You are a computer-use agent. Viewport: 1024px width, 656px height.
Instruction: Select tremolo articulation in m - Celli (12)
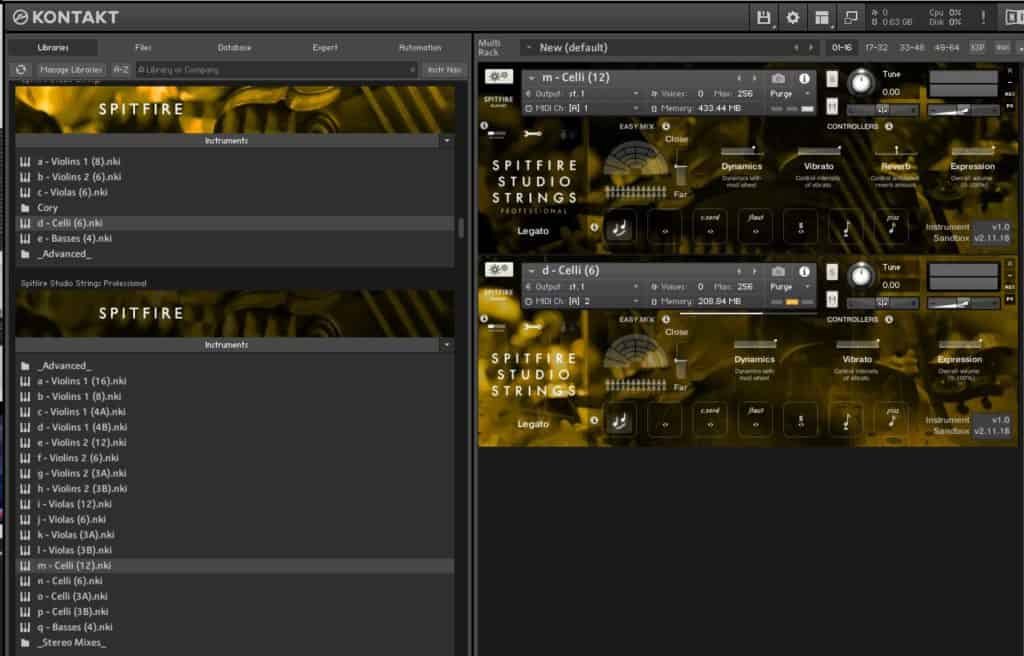click(801, 228)
